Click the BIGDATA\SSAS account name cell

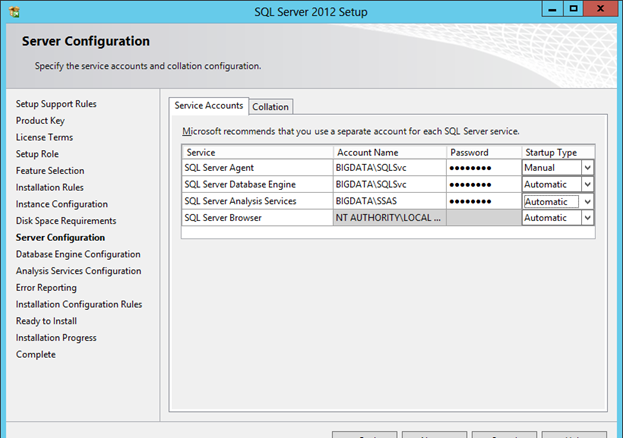click(389, 201)
